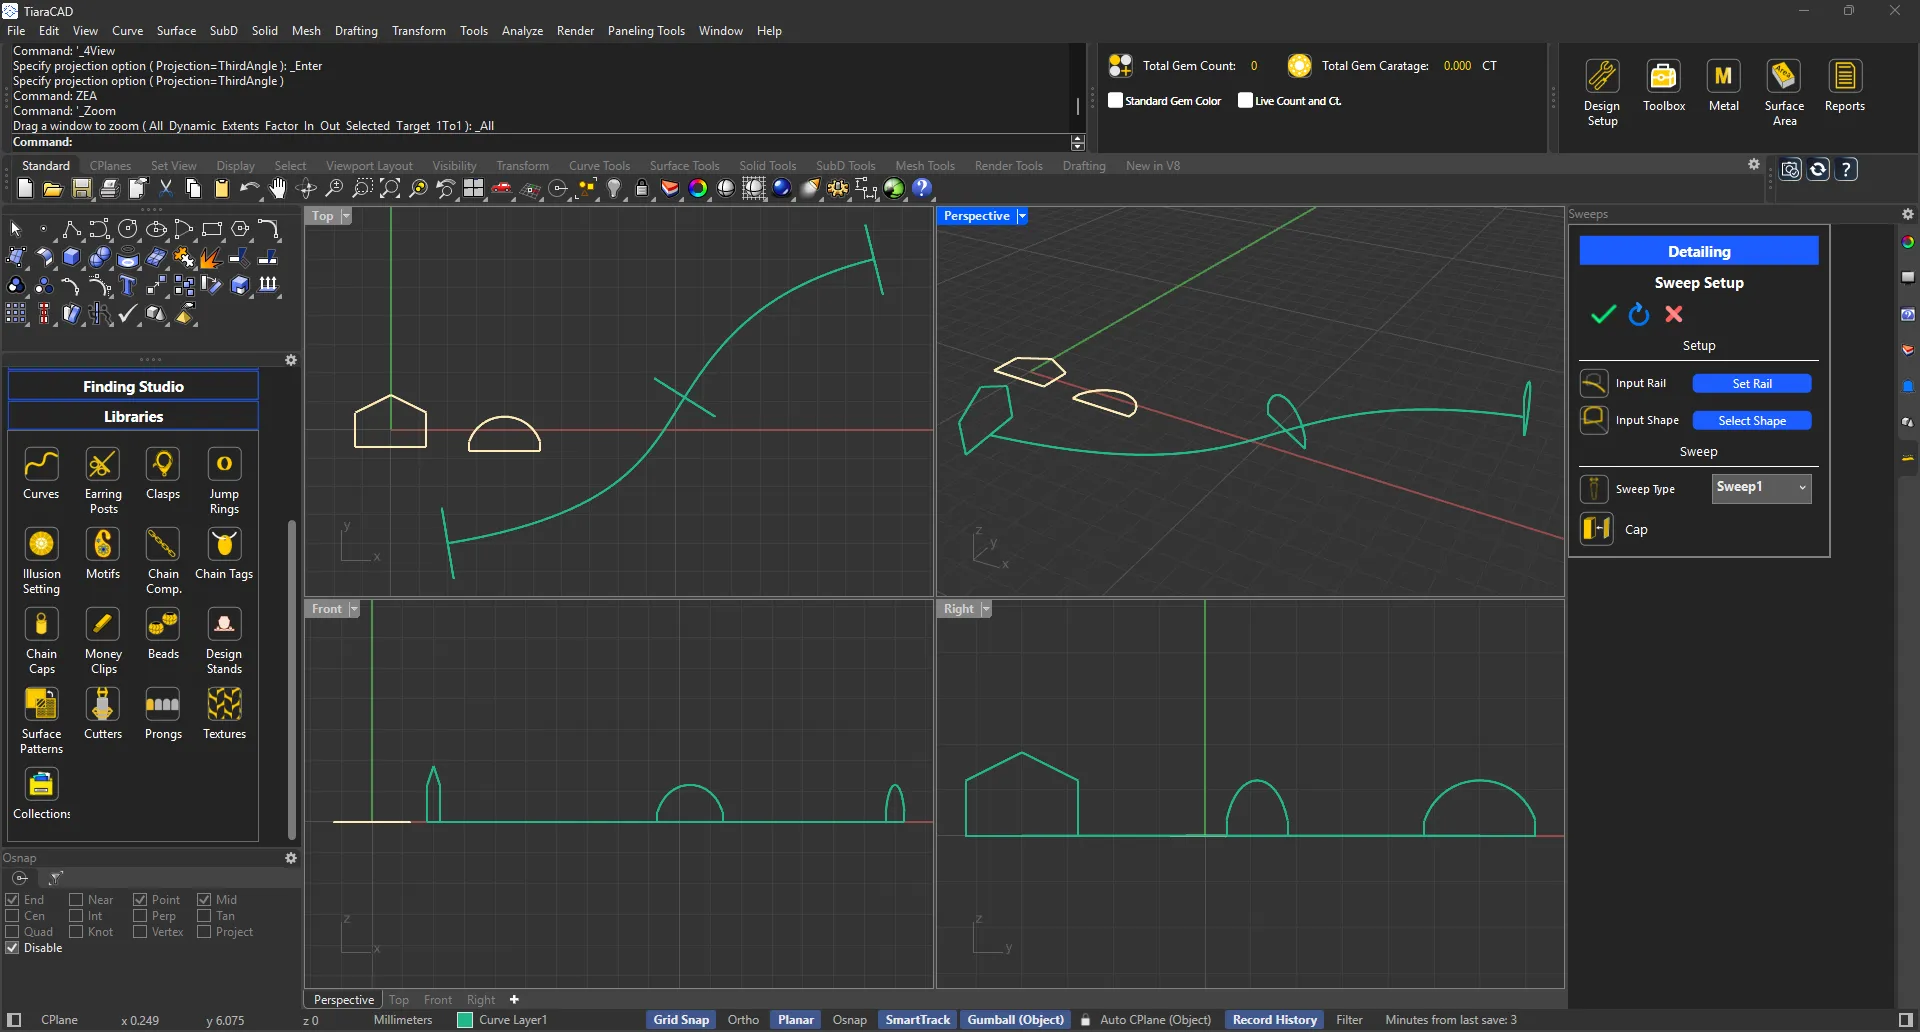Click the Cap icon in Sweep panel
The width and height of the screenshot is (1920, 1032).
pyautogui.click(x=1596, y=529)
